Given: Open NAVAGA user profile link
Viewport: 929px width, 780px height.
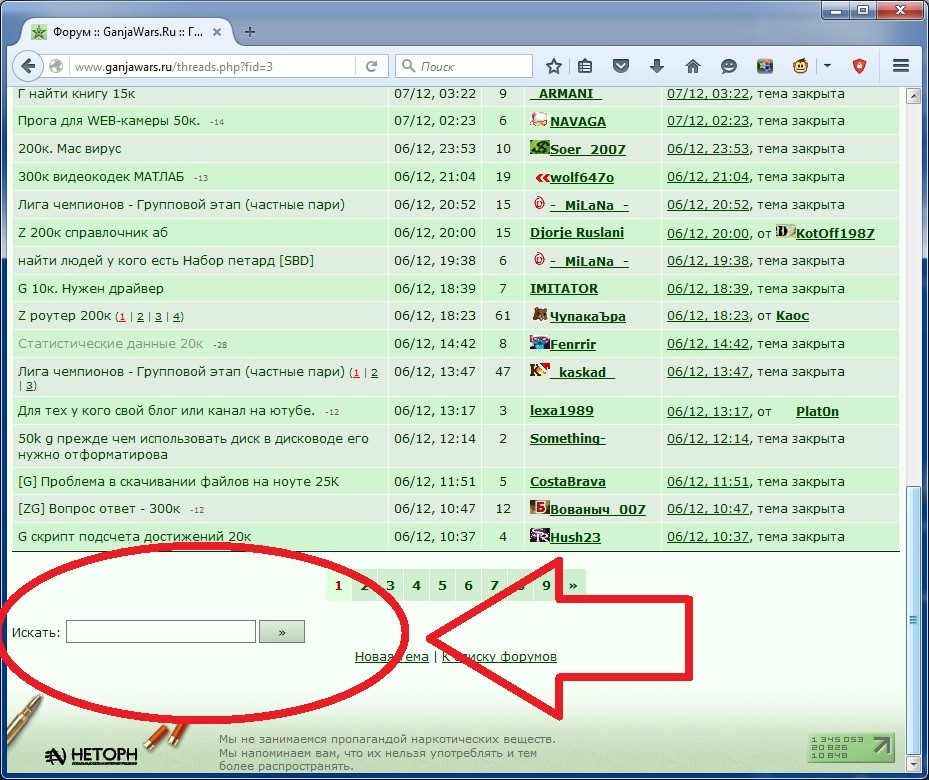Looking at the screenshot, I should click(578, 121).
